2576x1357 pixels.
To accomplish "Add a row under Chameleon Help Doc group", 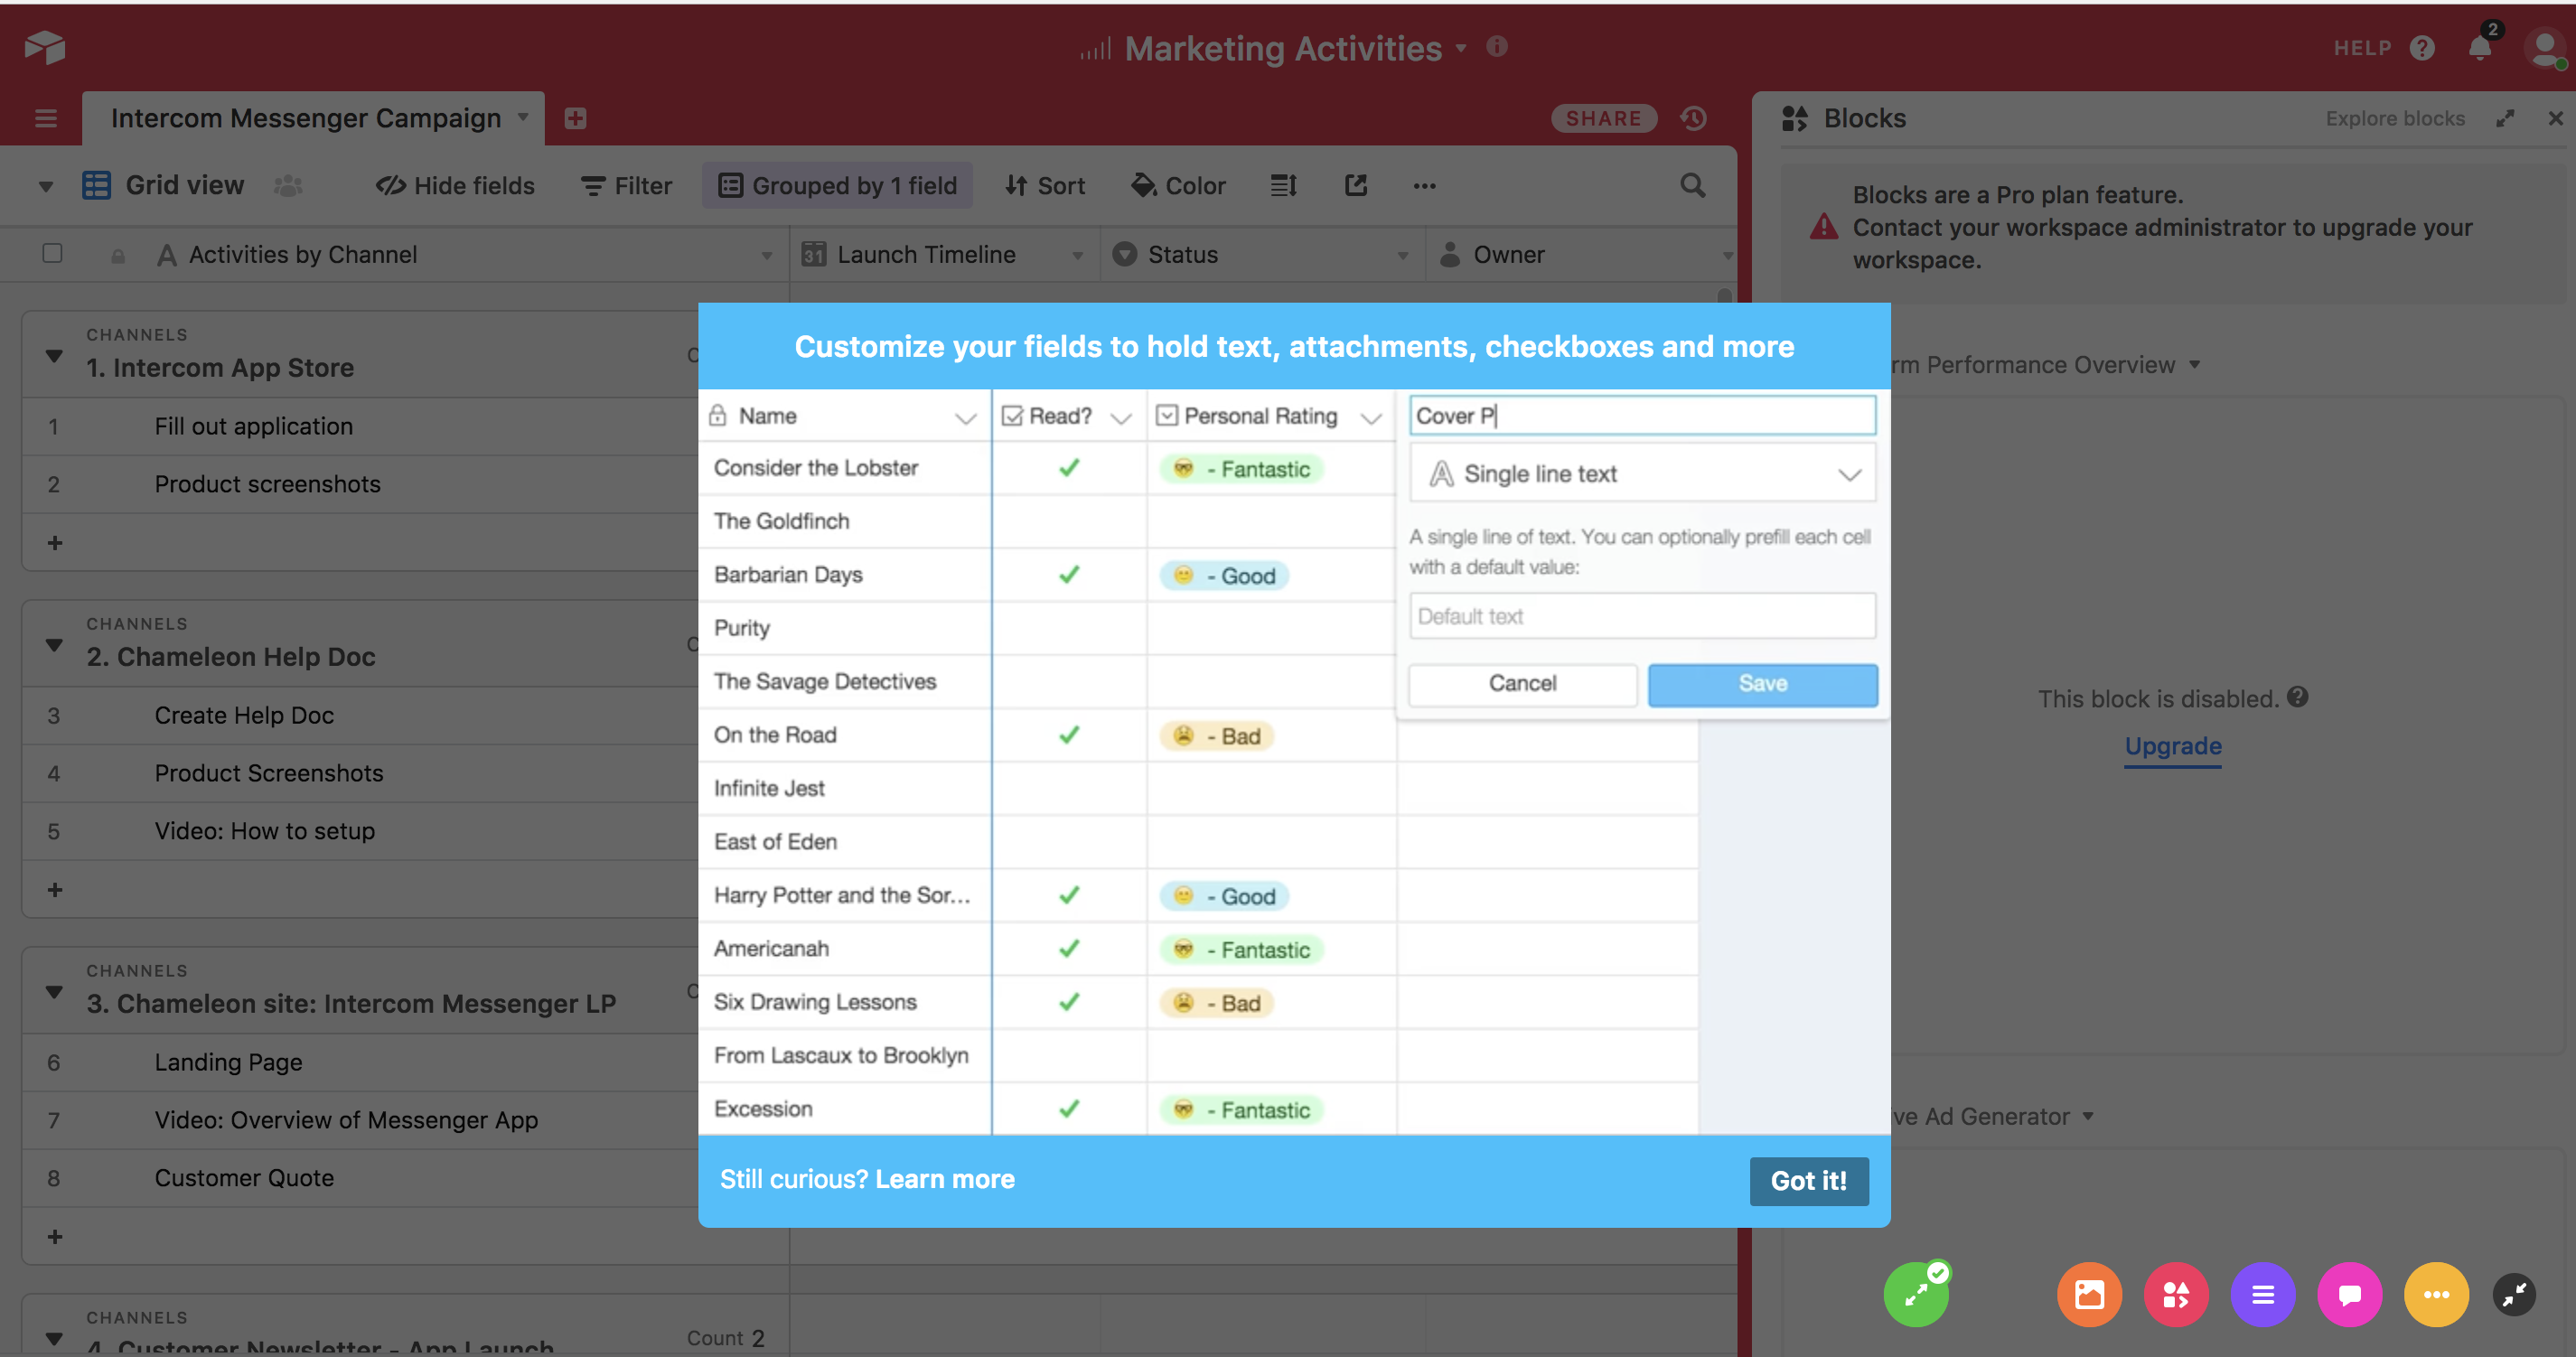I will pos(55,890).
